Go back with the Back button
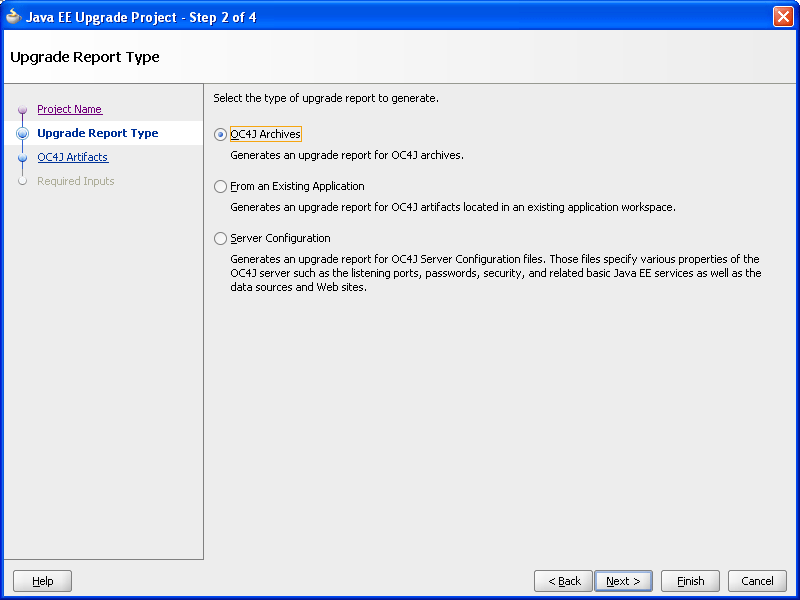This screenshot has width=800, height=600. [563, 581]
